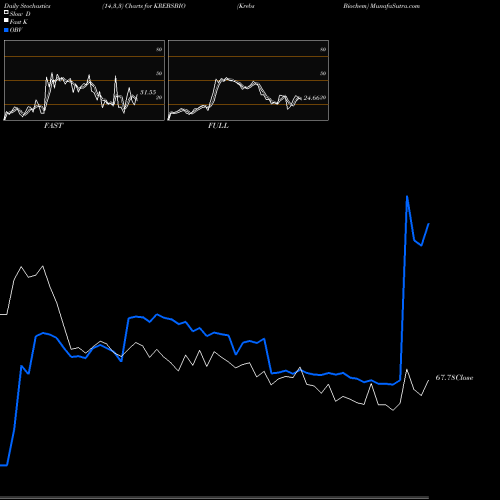Click the 'Charts for KREBSBIO' heading text

155,6
